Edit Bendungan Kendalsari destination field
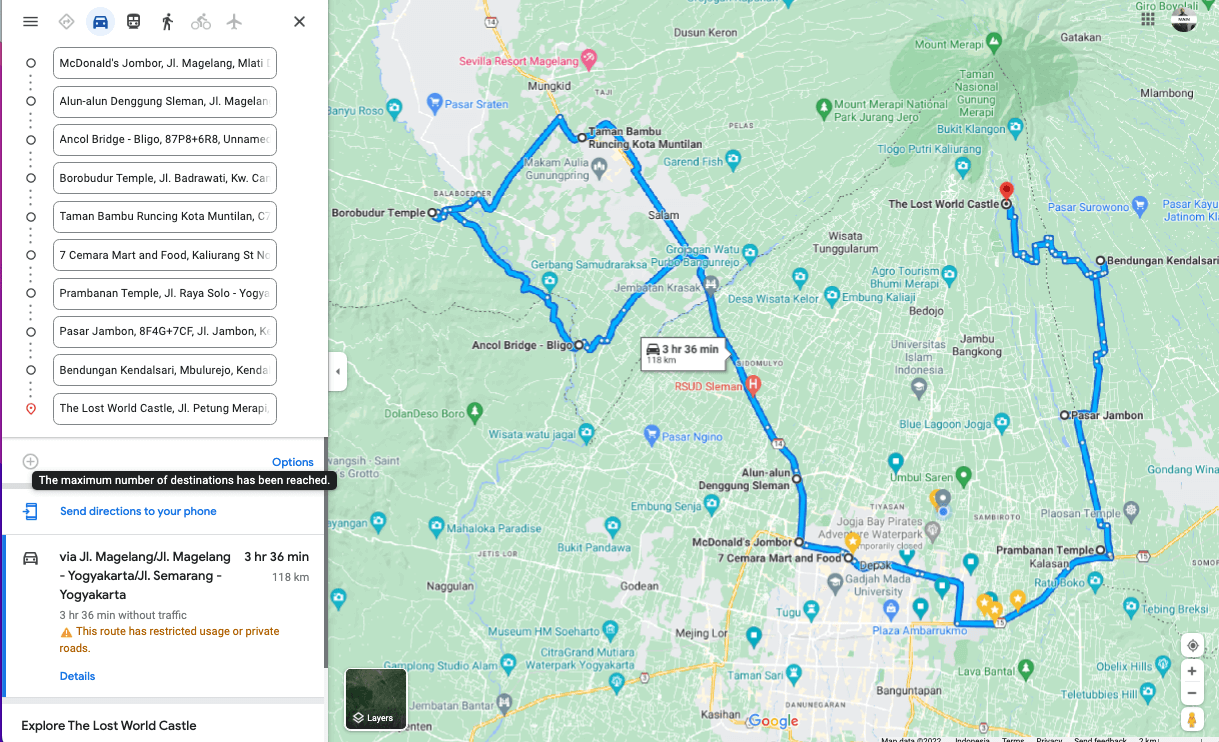 [x=165, y=370]
